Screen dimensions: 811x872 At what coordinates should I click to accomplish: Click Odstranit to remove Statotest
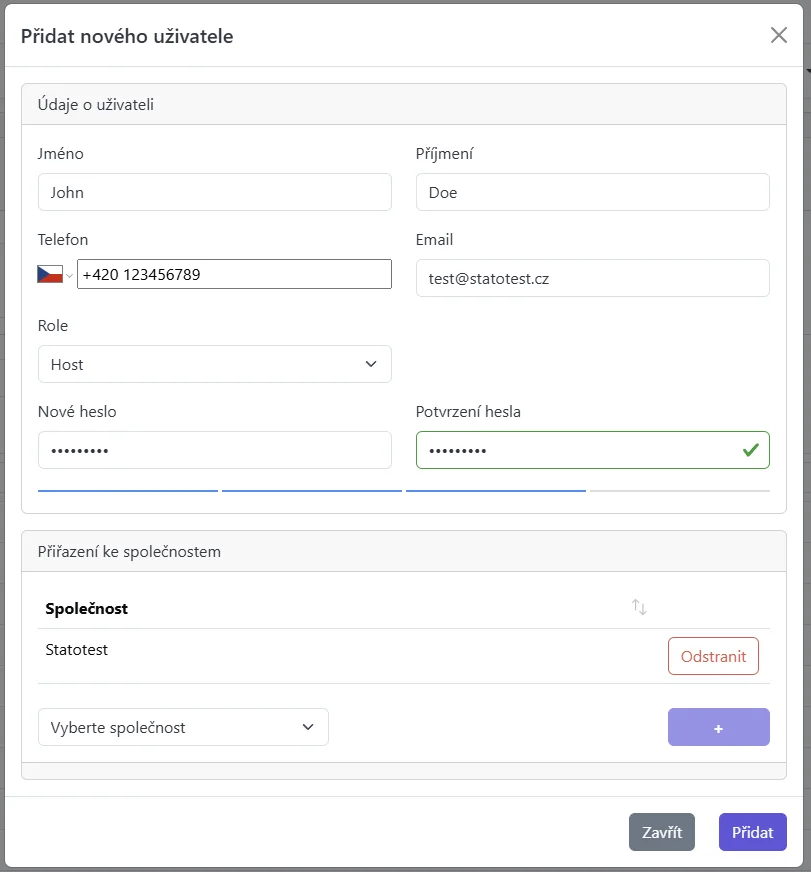click(x=713, y=655)
